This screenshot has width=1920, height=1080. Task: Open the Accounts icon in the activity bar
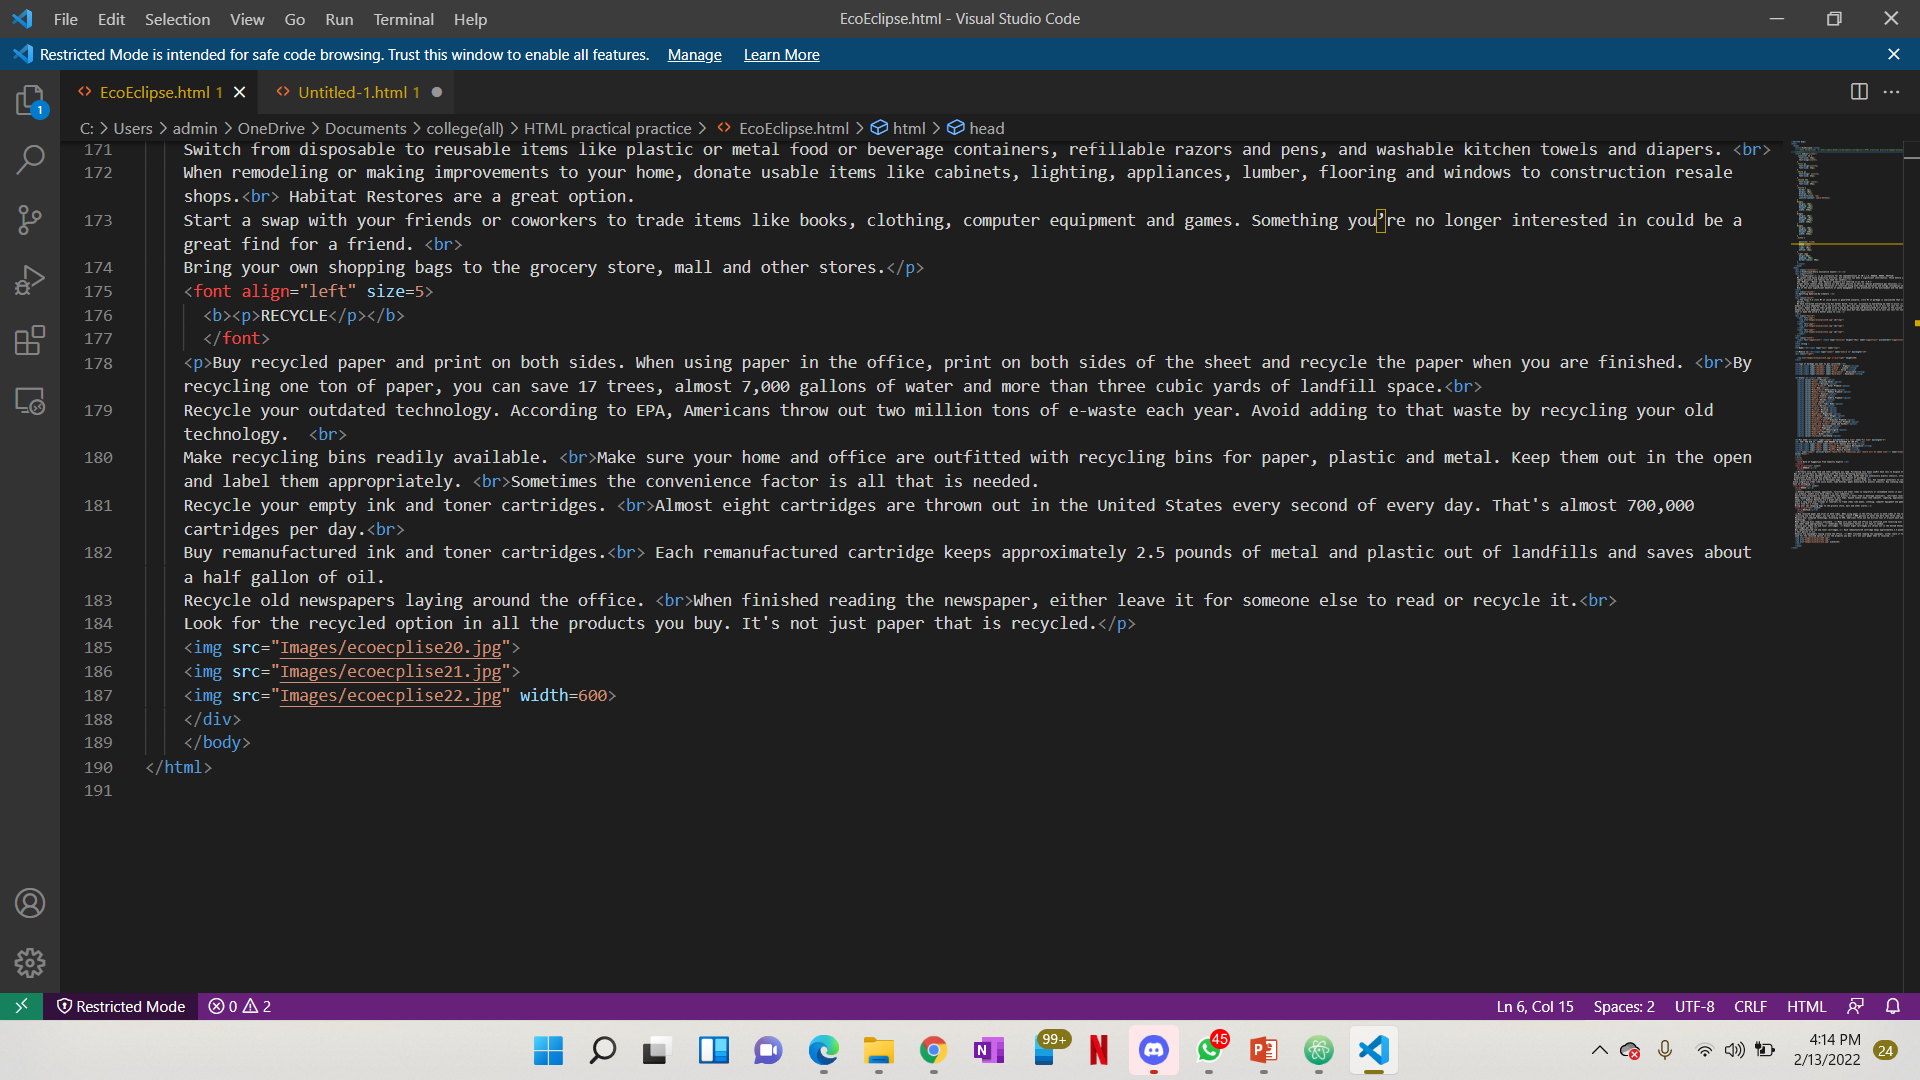(x=30, y=903)
